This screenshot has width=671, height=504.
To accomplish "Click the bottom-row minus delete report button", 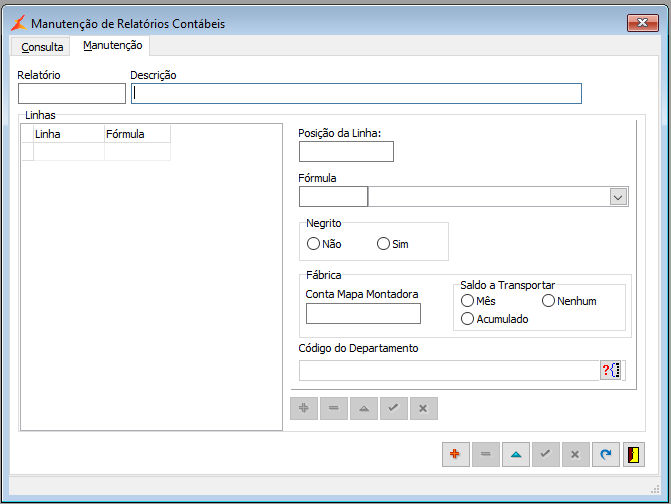I will tap(485, 454).
